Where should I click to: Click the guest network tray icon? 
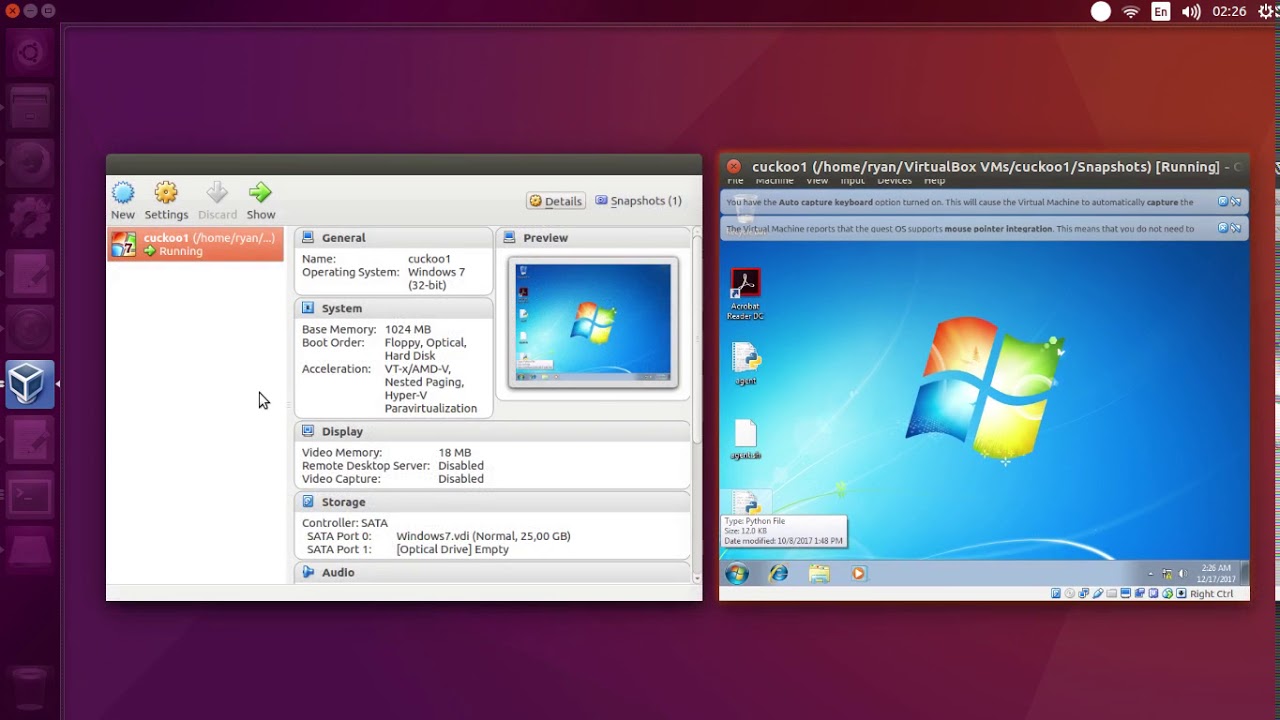(x=1167, y=574)
